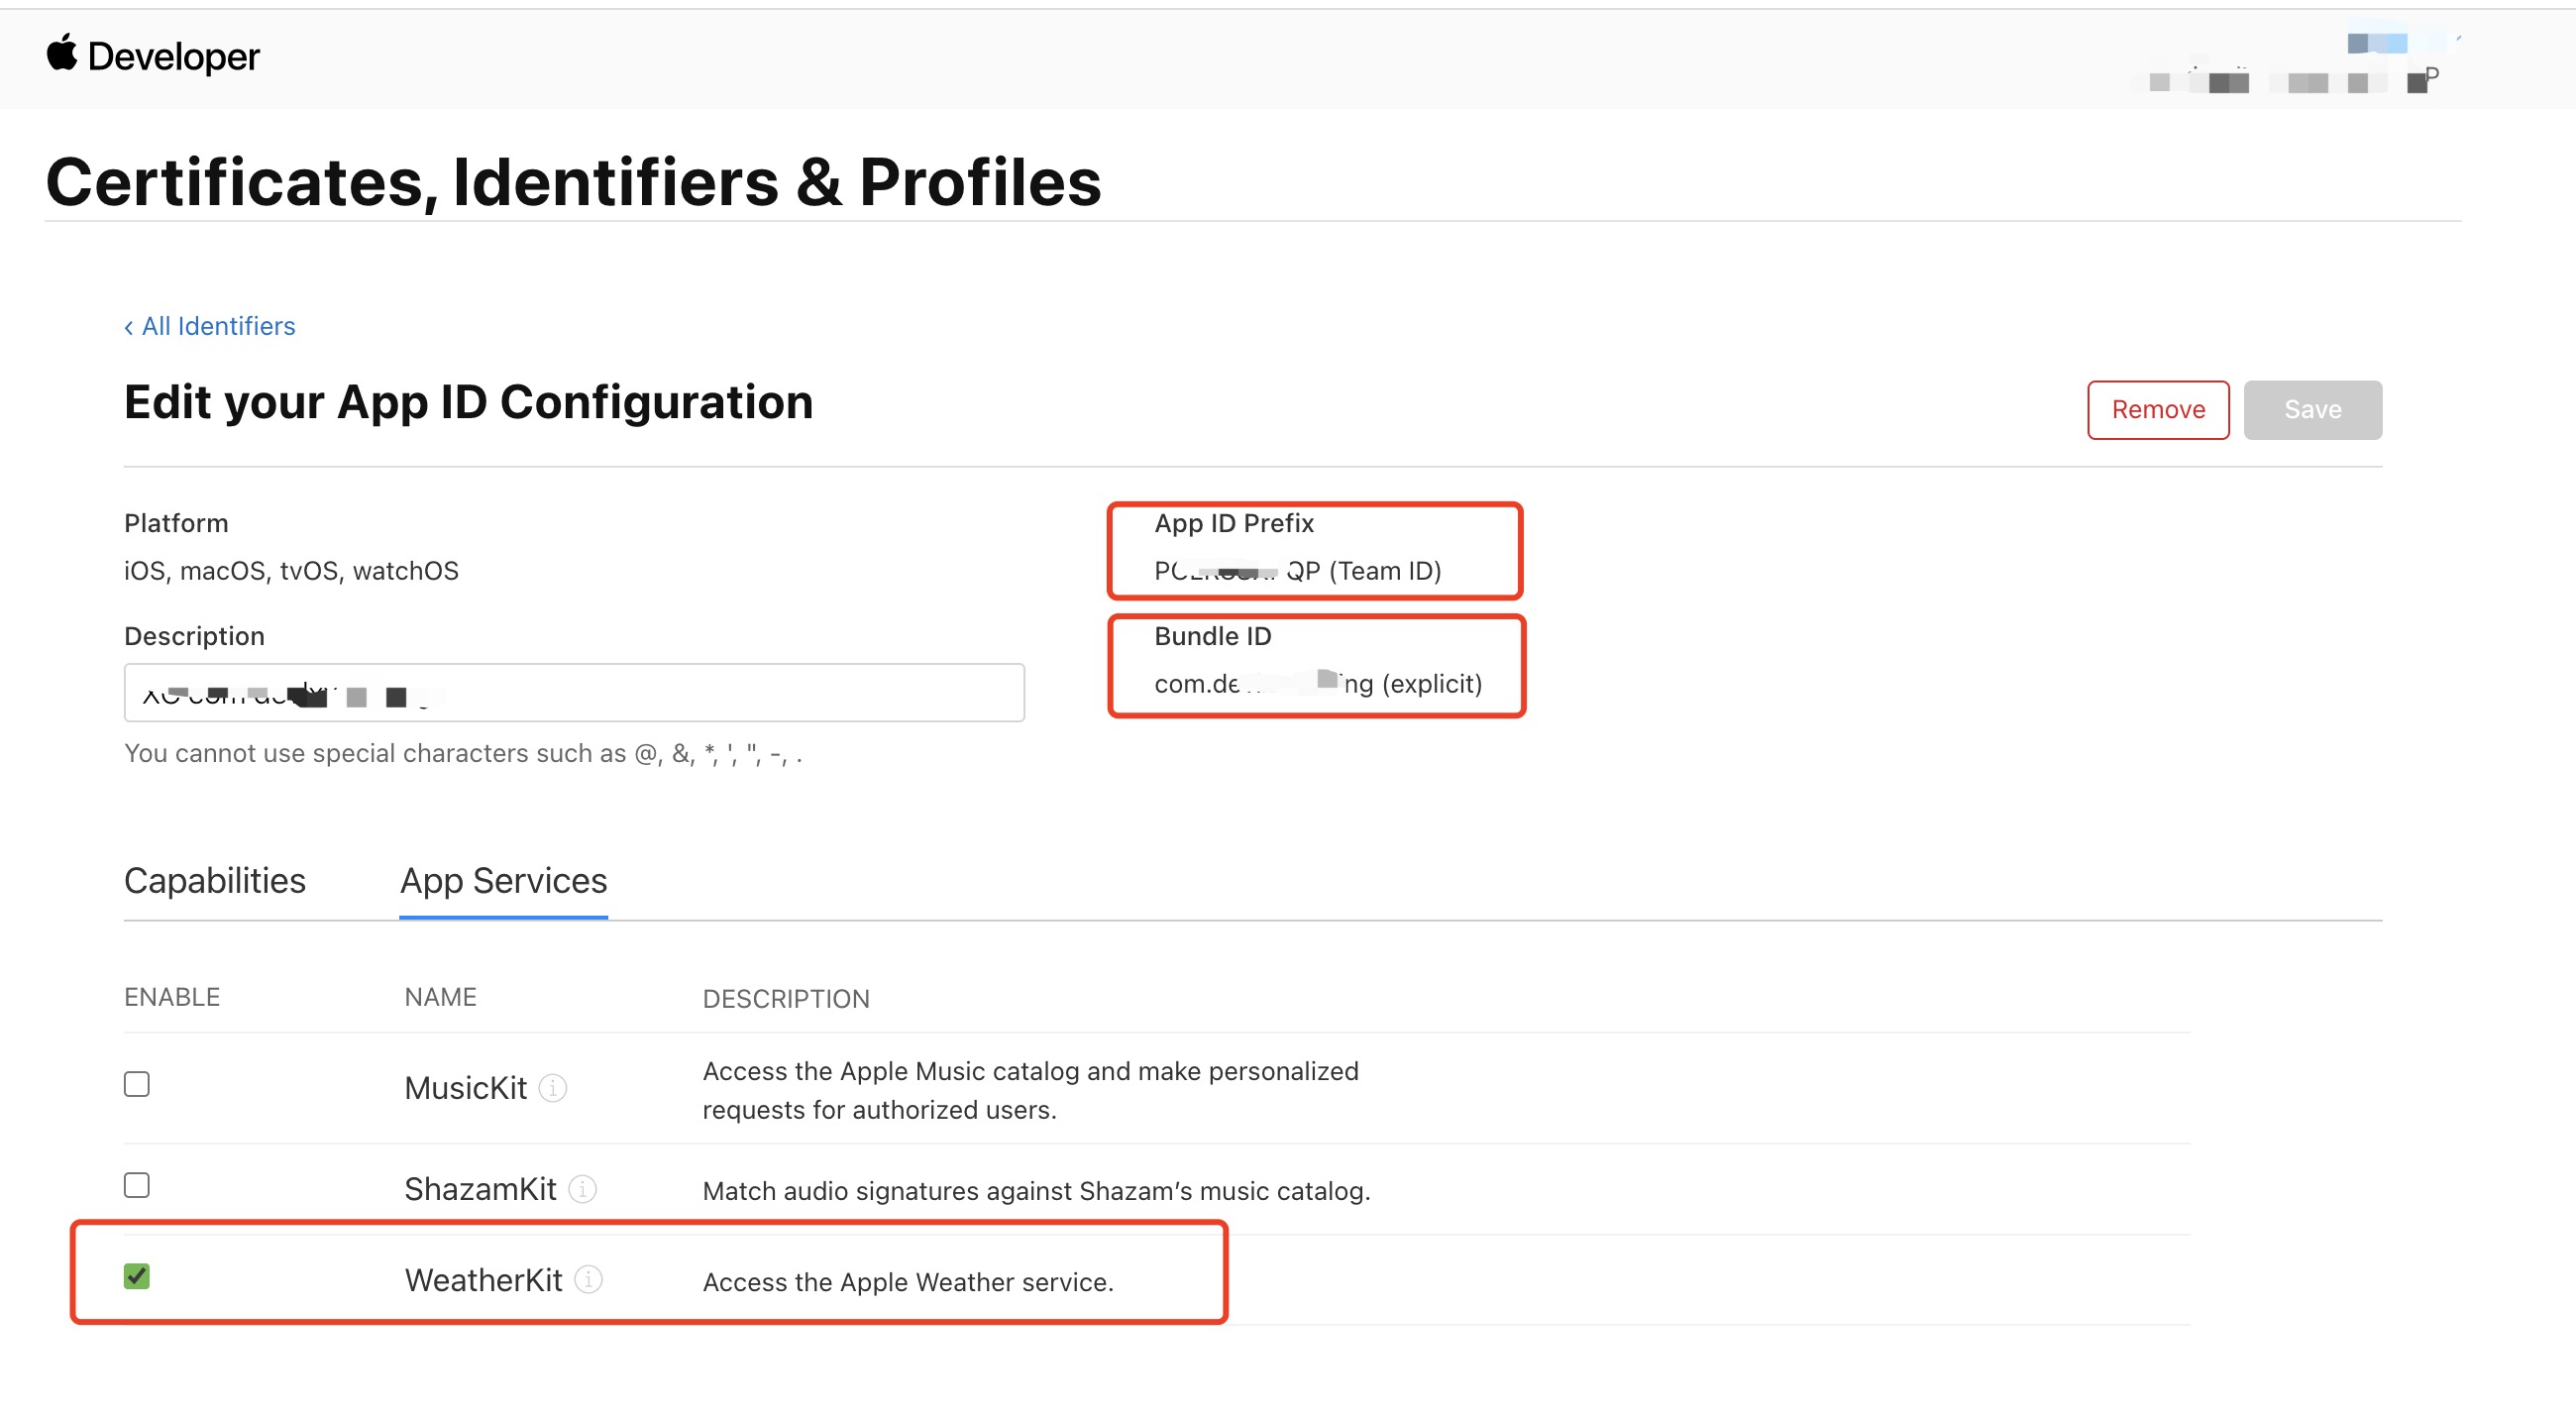2576x1419 pixels.
Task: Enable the ShazamKit checkbox
Action: point(137,1185)
